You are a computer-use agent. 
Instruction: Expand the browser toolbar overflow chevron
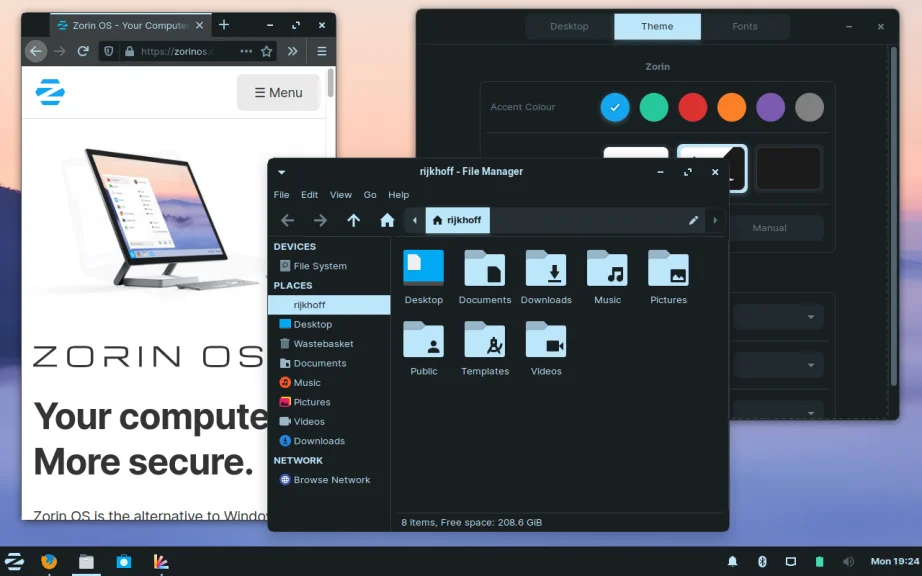tap(292, 51)
